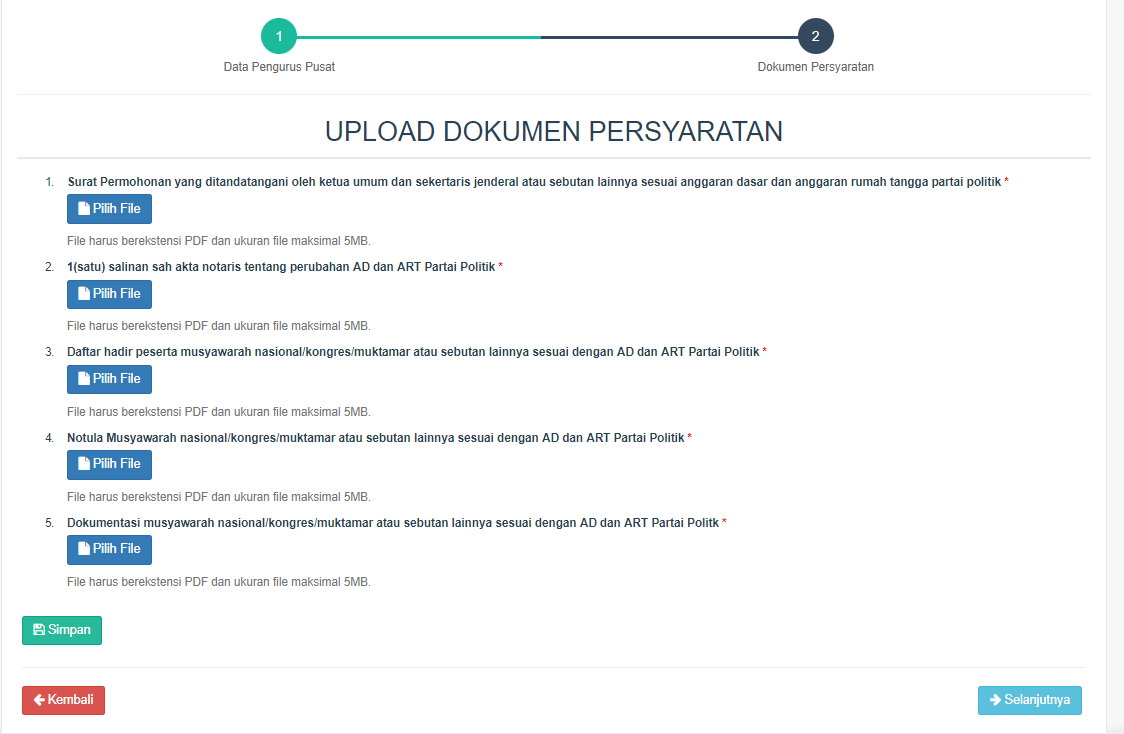Viewport: 1124px width, 734px height.
Task: Click the PDF size hint below Dokumentasi upload
Action: (x=218, y=582)
